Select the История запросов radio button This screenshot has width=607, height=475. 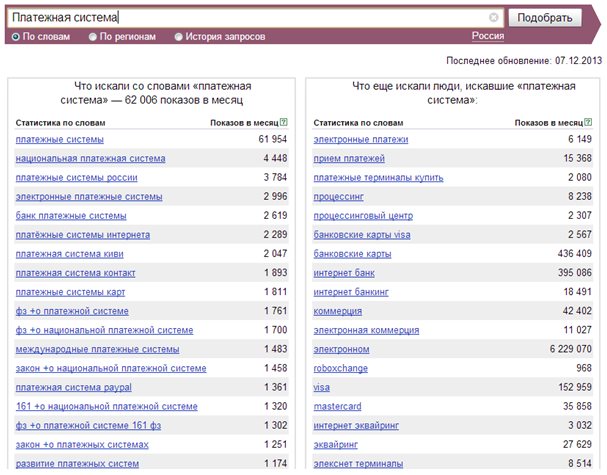click(x=178, y=37)
